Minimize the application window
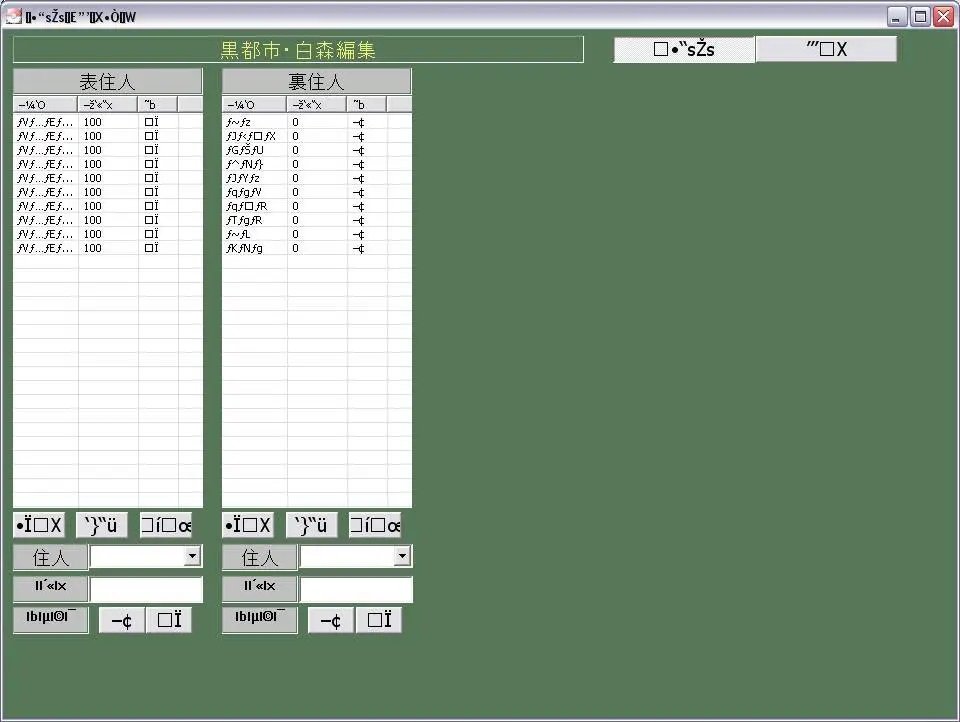 (897, 17)
